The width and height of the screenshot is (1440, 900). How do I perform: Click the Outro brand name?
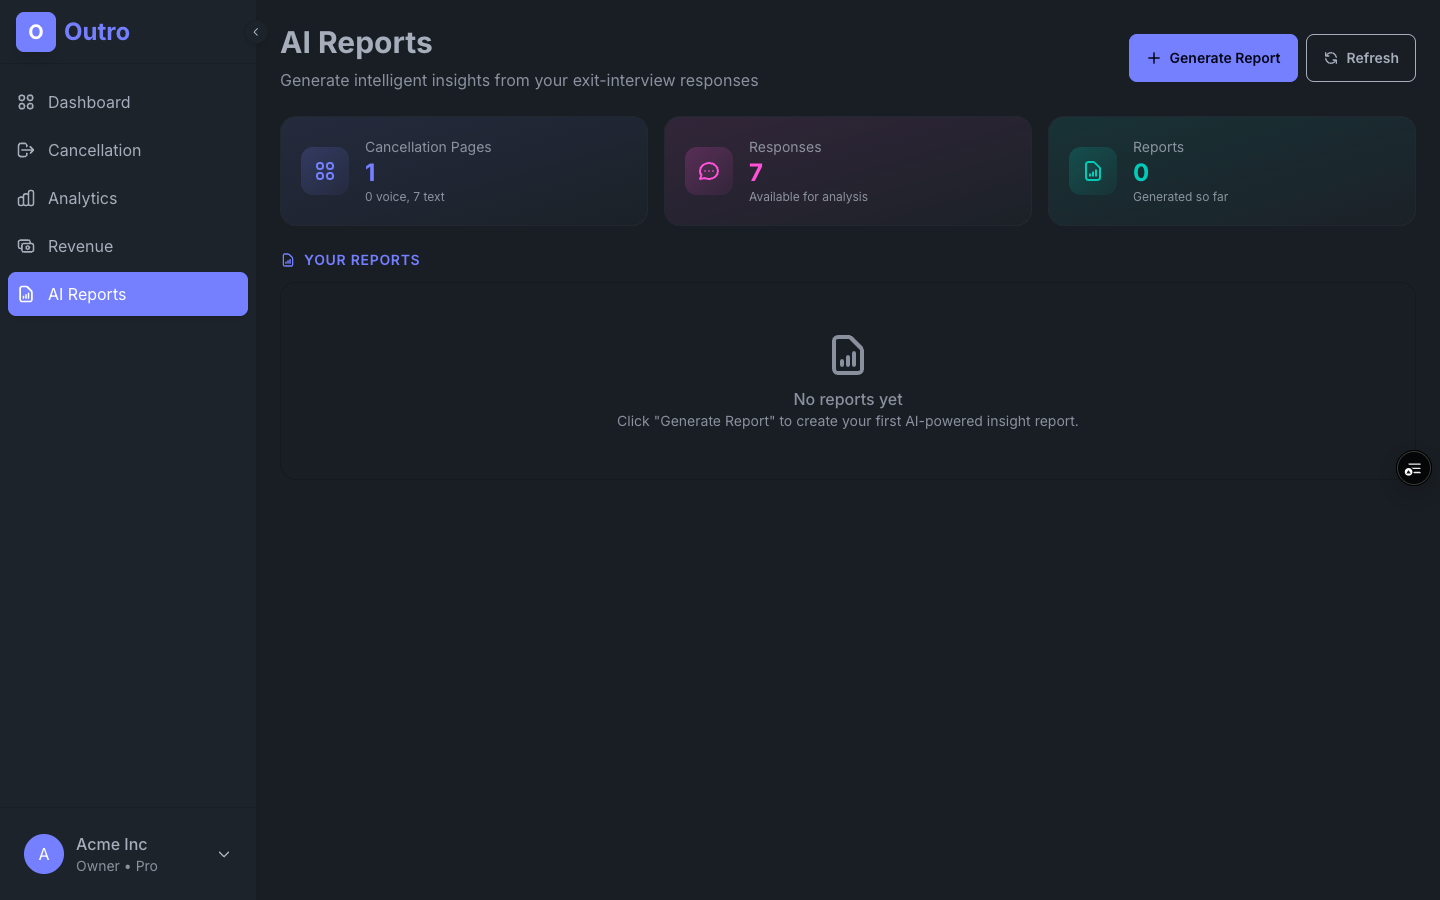pyautogui.click(x=97, y=32)
